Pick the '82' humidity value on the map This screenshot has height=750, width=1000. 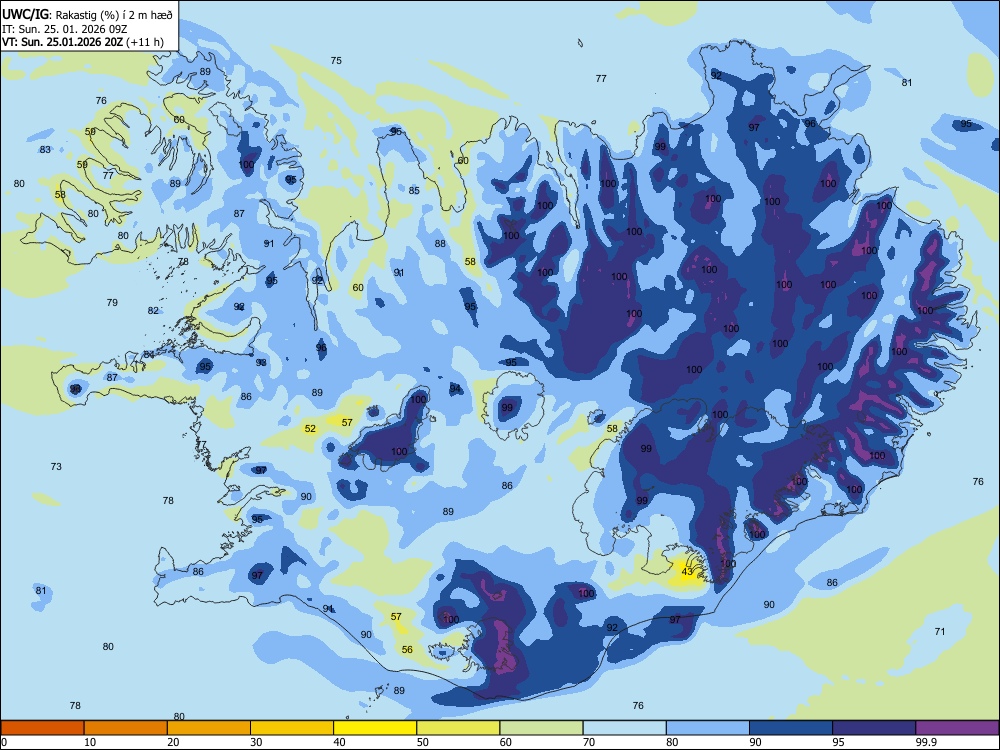pos(153,311)
